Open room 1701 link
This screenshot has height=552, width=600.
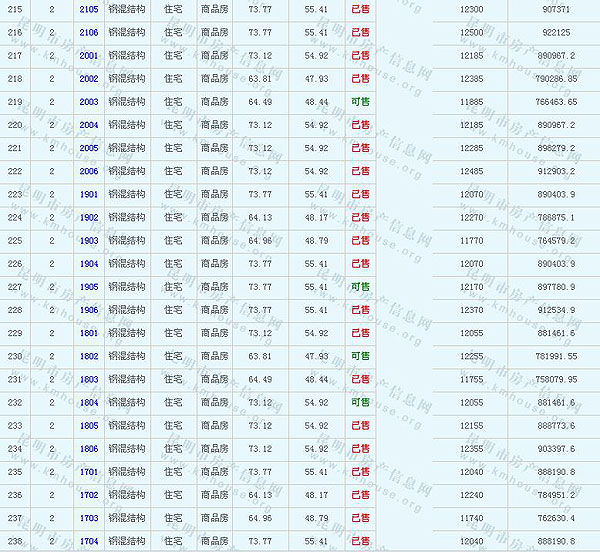point(88,472)
